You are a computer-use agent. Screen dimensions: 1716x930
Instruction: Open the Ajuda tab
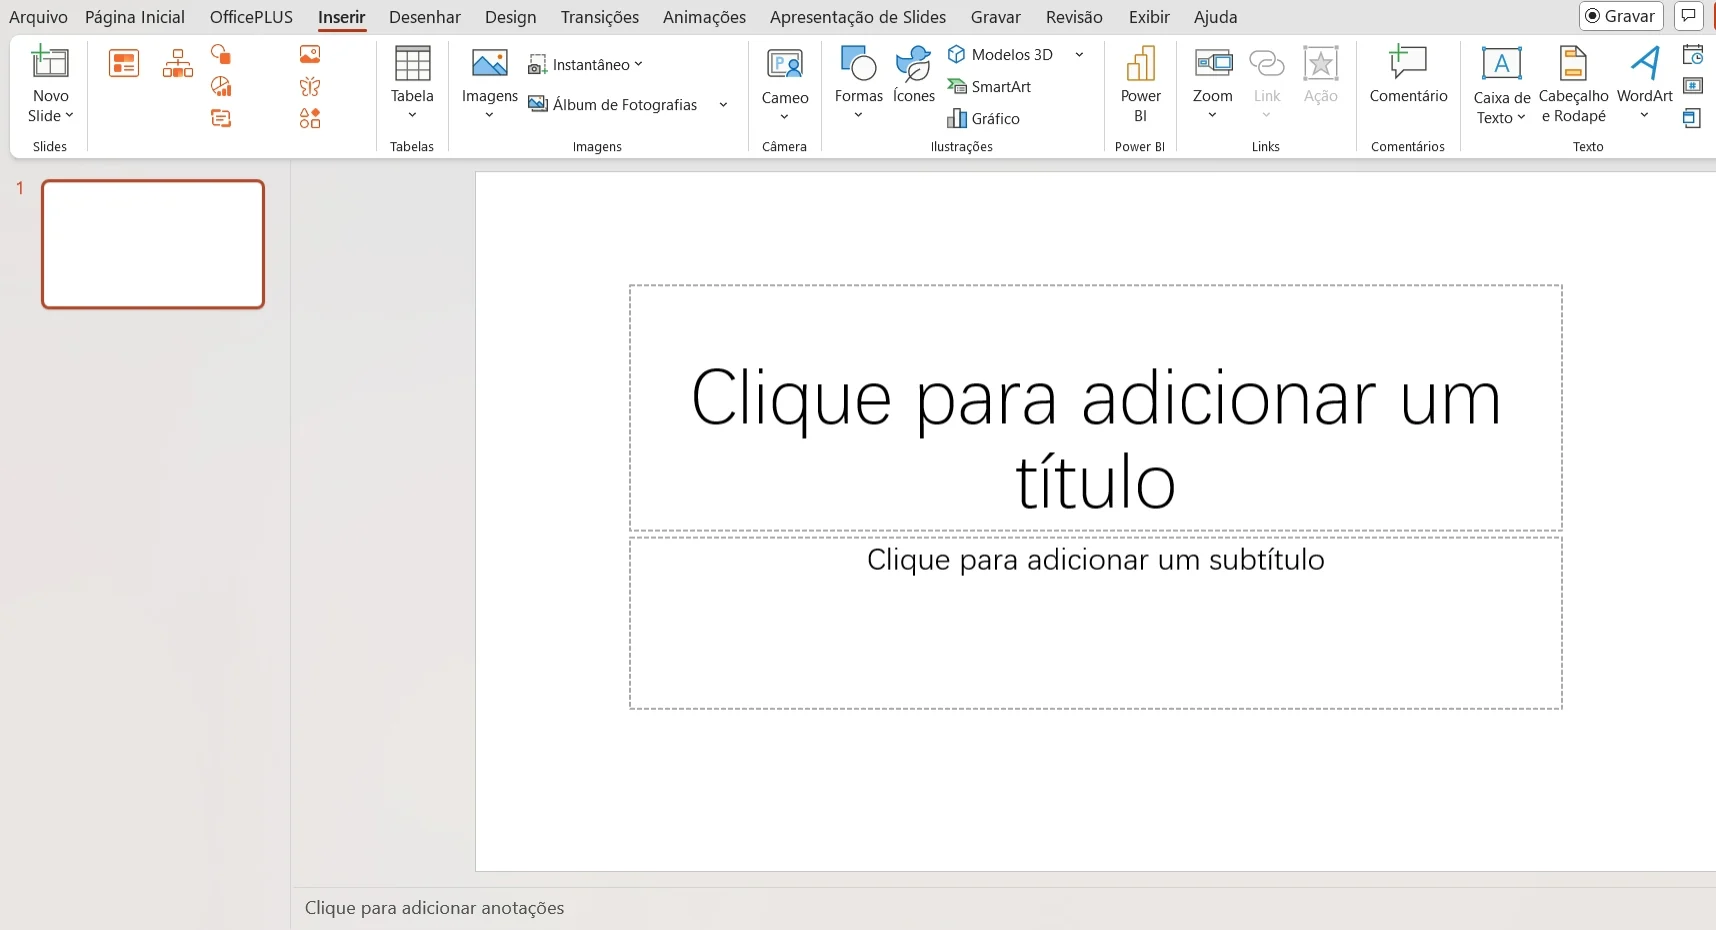(x=1215, y=17)
